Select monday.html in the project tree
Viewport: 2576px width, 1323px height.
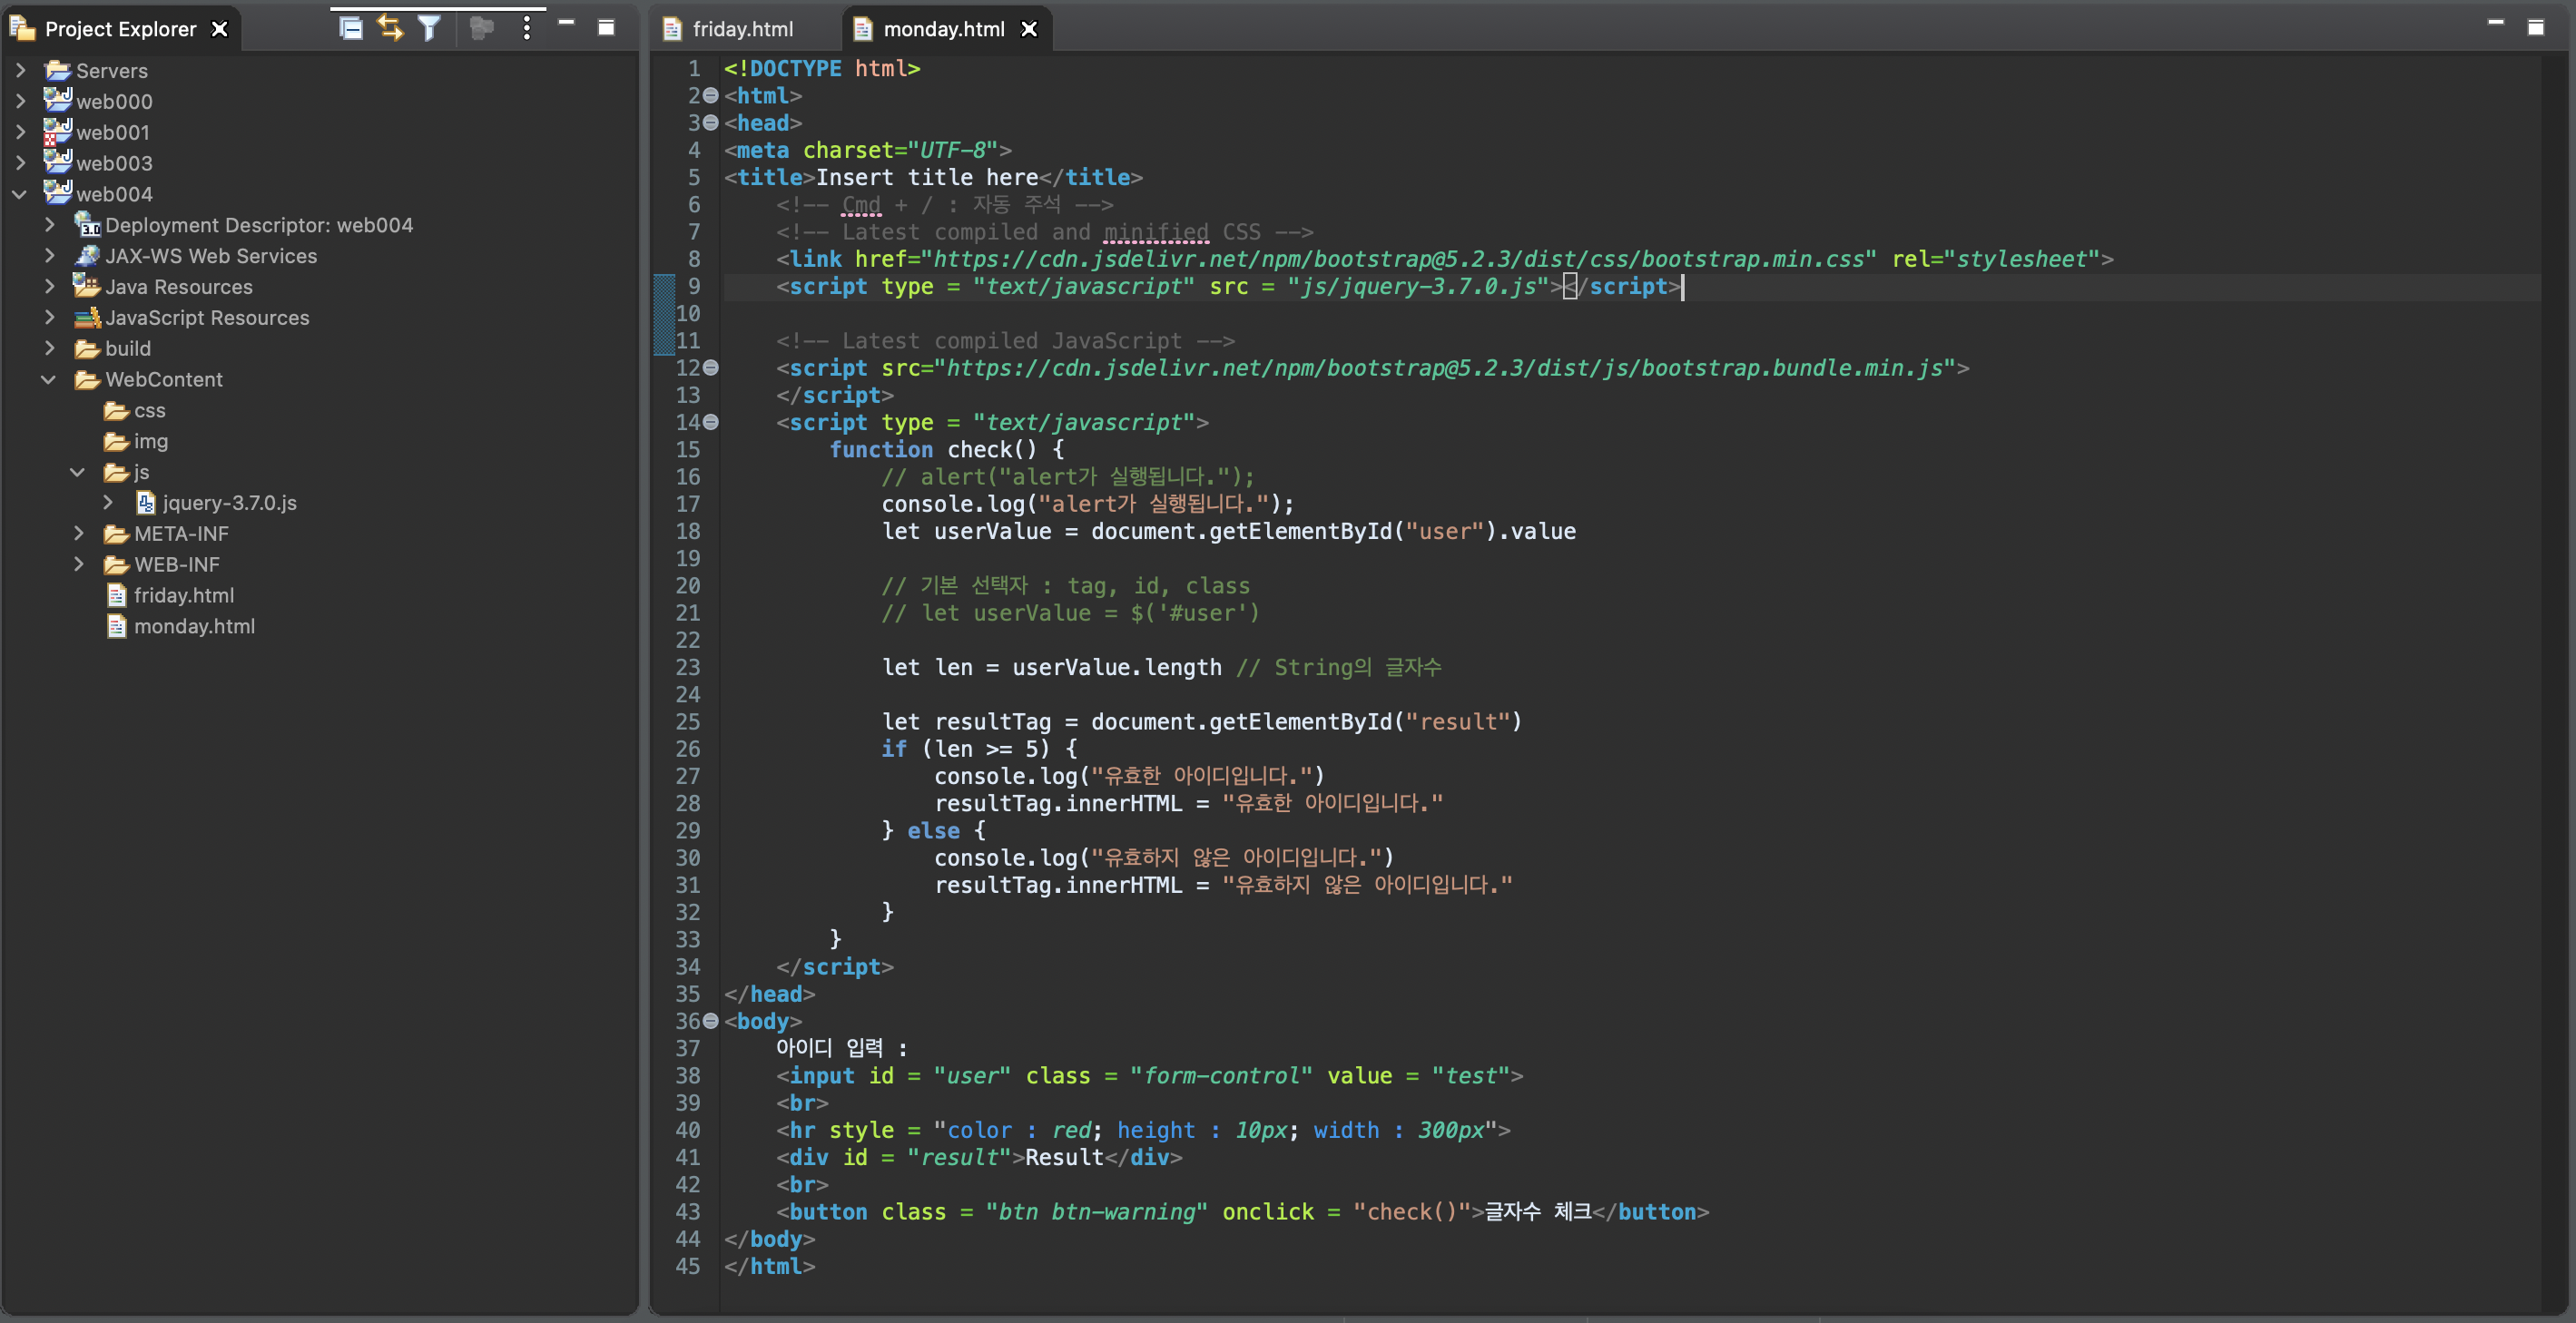[x=194, y=627]
